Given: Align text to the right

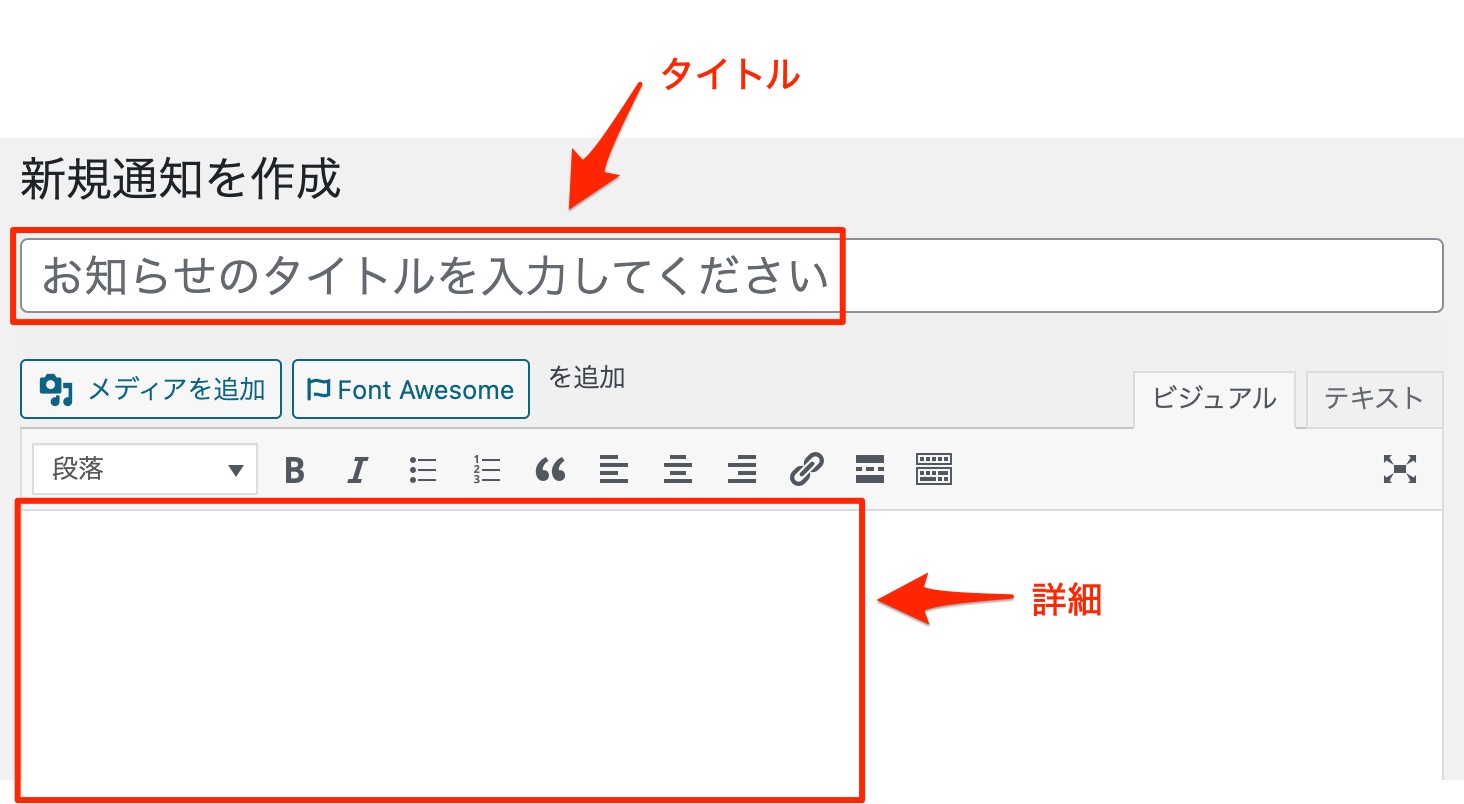Looking at the screenshot, I should point(742,469).
